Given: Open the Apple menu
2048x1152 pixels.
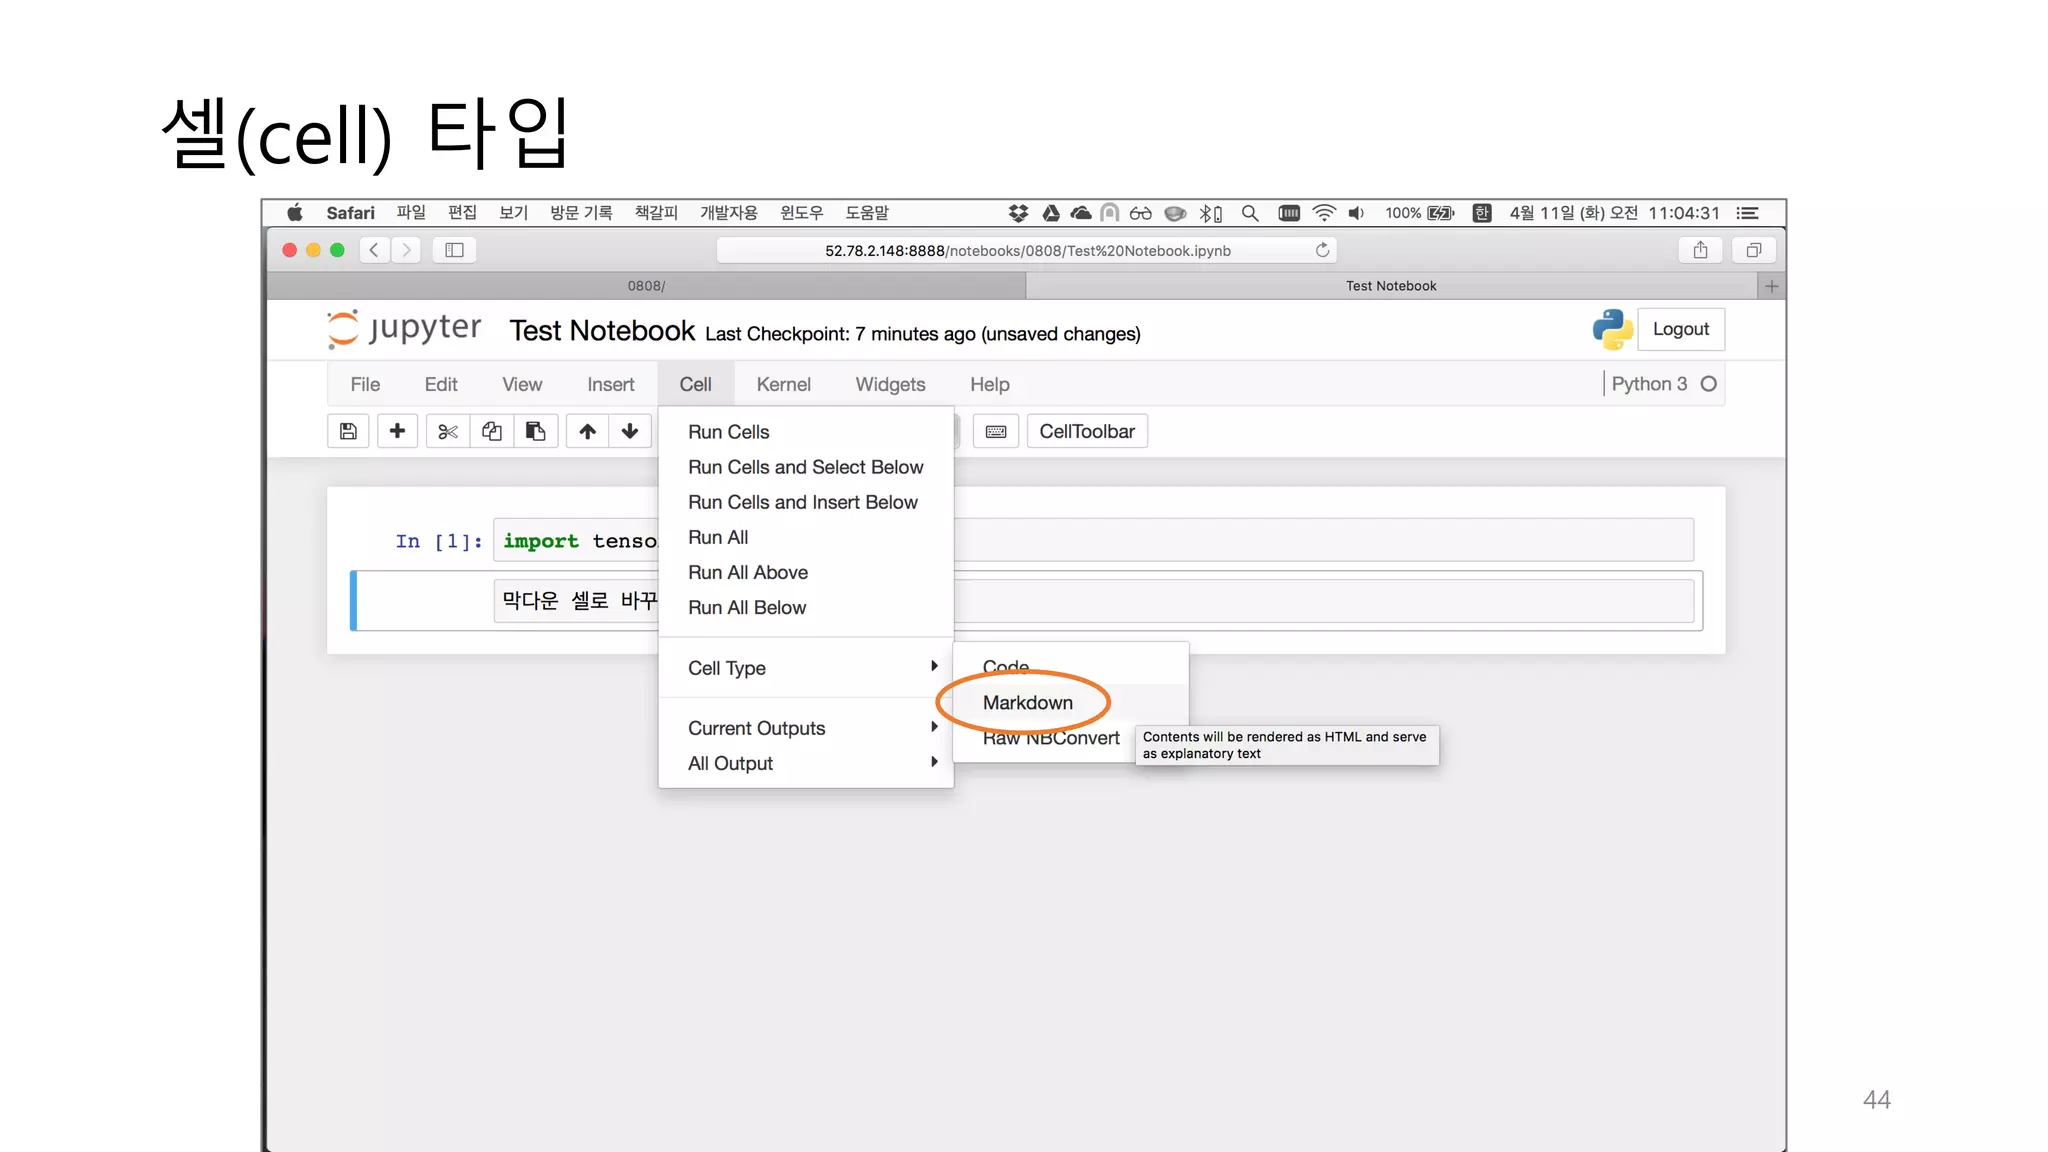Looking at the screenshot, I should pos(295,212).
